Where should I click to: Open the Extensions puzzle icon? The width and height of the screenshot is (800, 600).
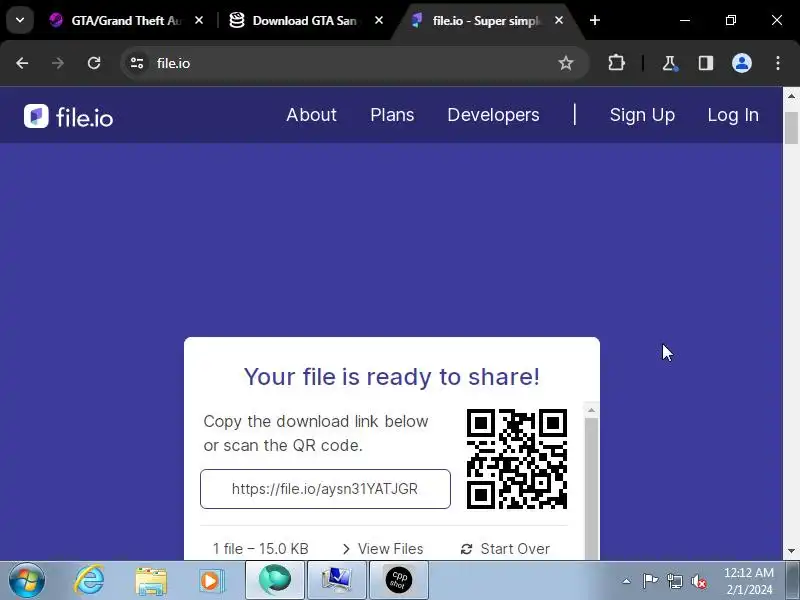616,63
